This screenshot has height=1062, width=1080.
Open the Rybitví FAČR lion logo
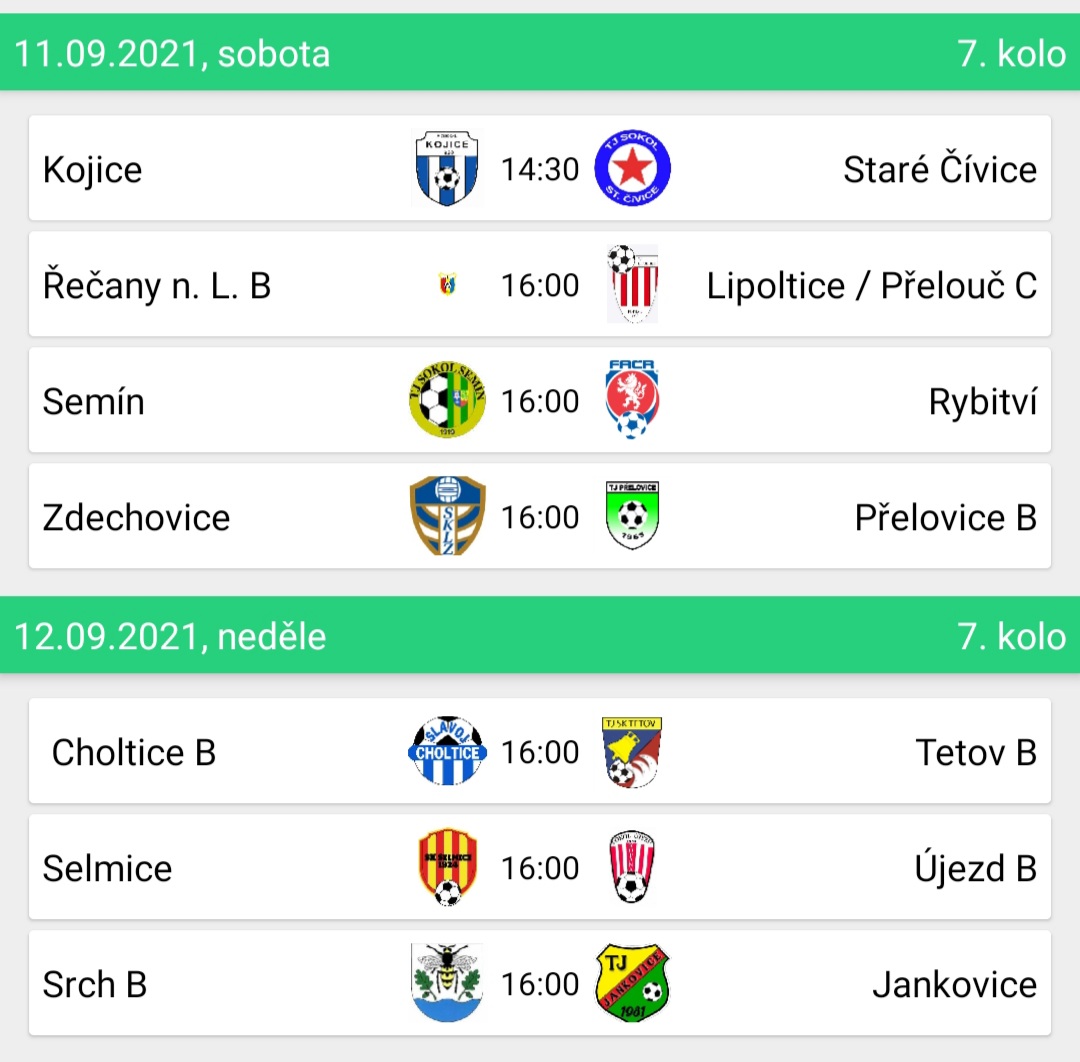[632, 399]
